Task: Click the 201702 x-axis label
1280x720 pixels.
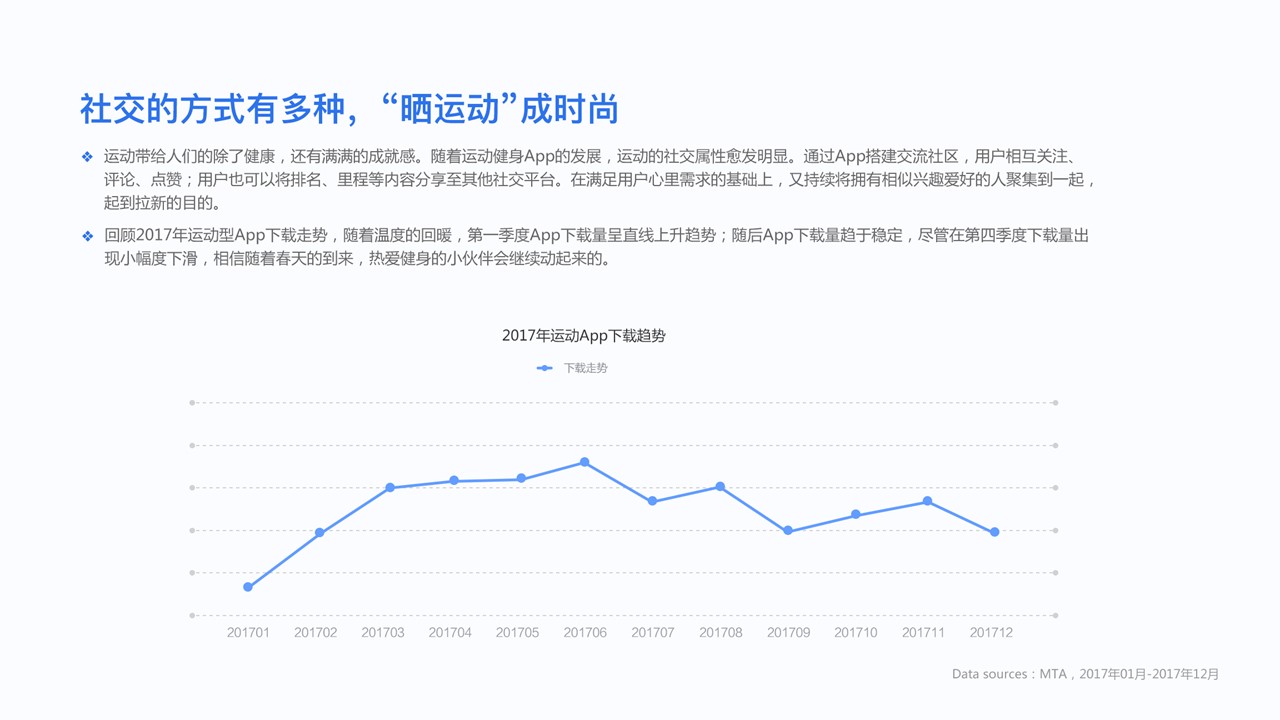Action: 315,633
